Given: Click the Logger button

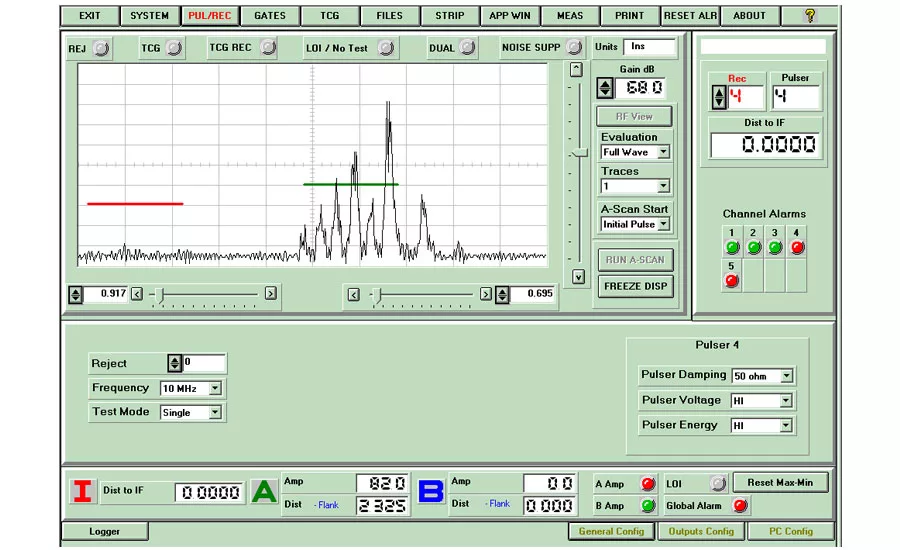Looking at the screenshot, I should 104,532.
